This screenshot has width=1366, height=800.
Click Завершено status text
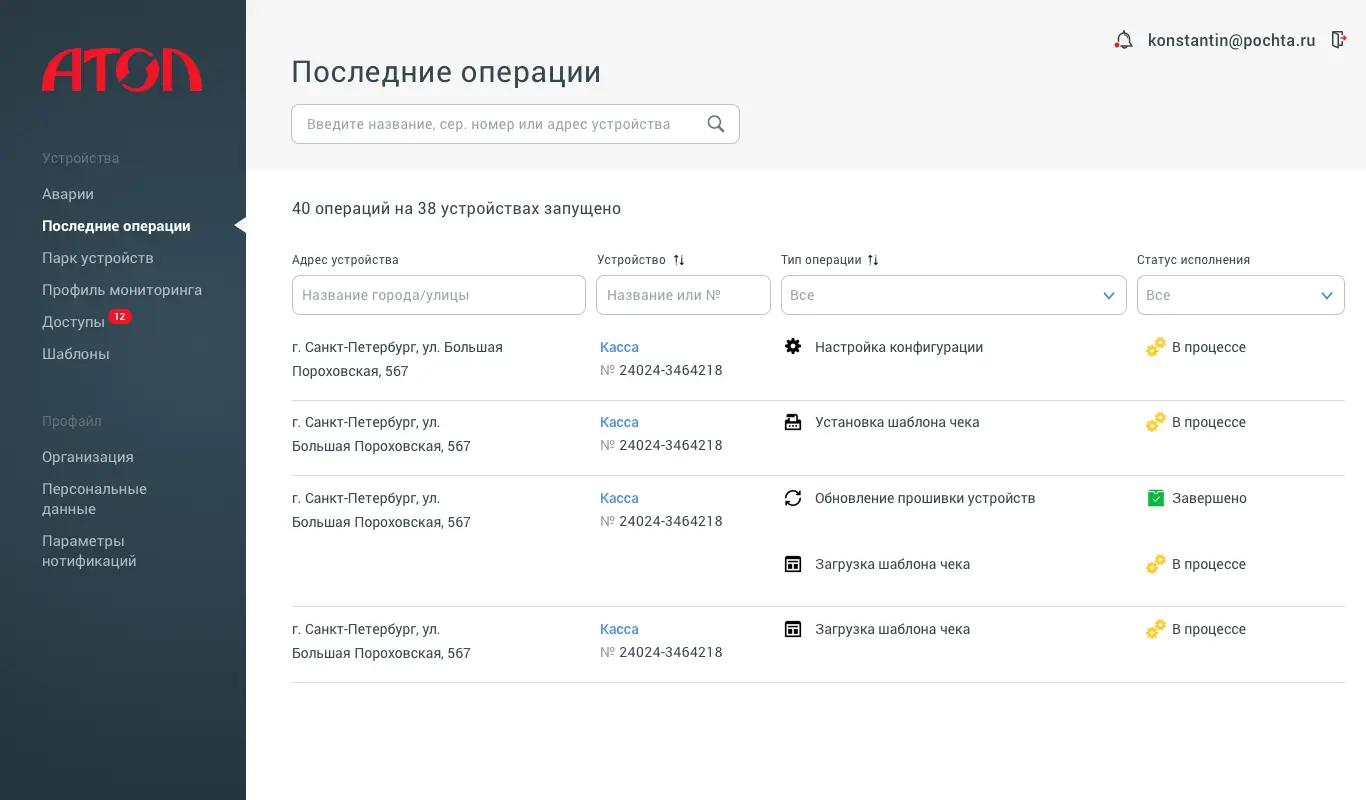coord(1209,498)
